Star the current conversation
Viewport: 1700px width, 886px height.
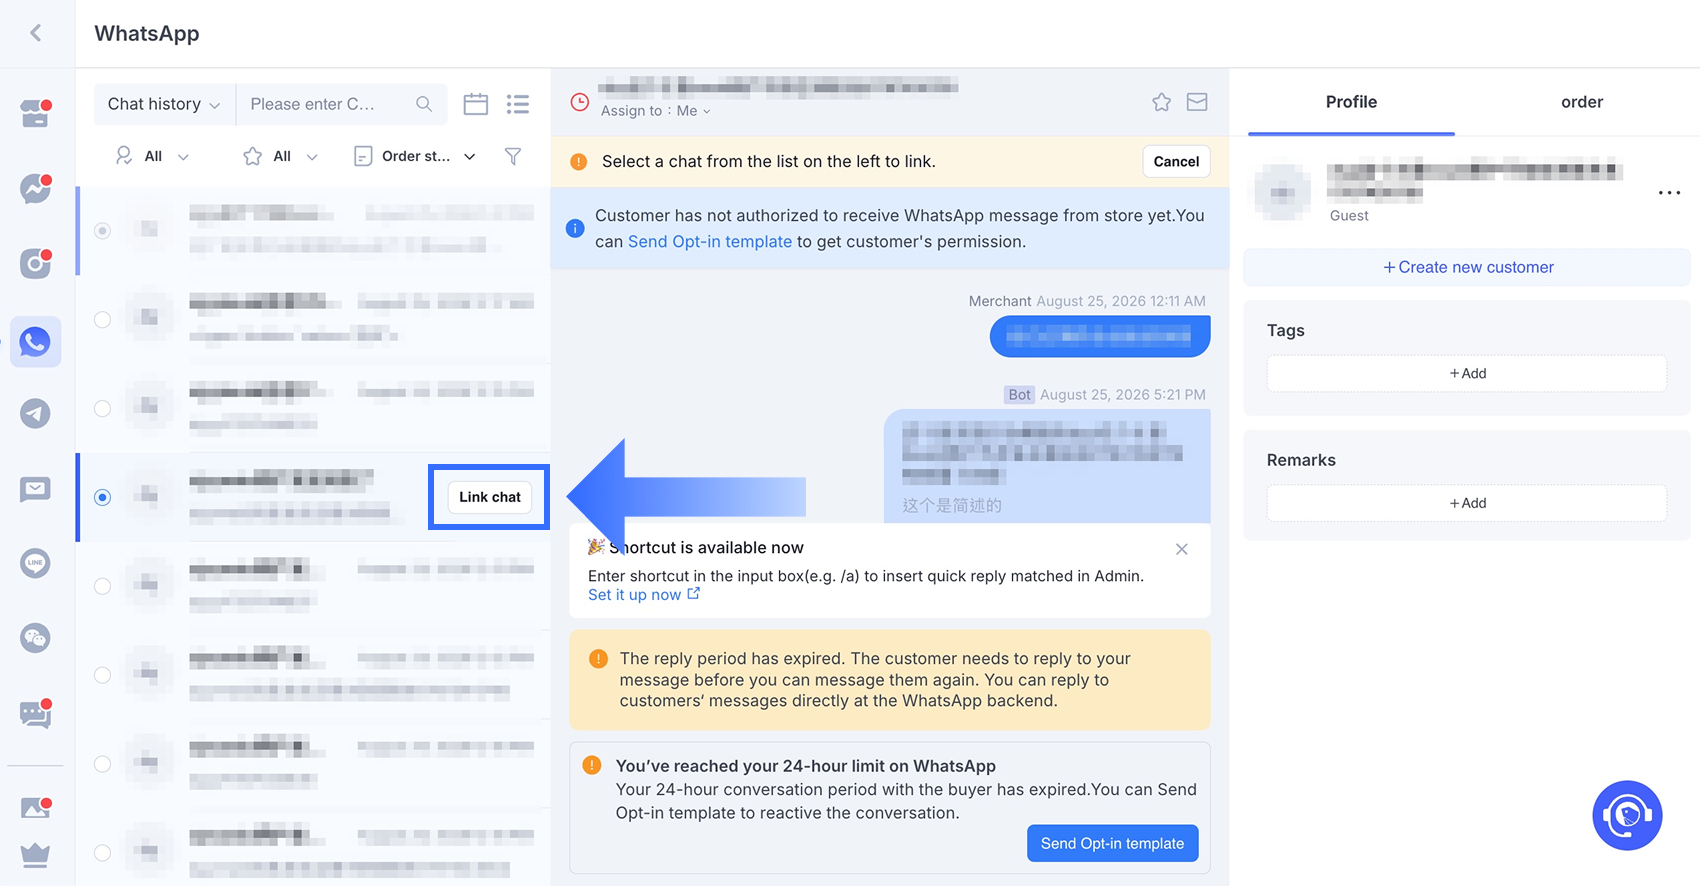(1161, 102)
